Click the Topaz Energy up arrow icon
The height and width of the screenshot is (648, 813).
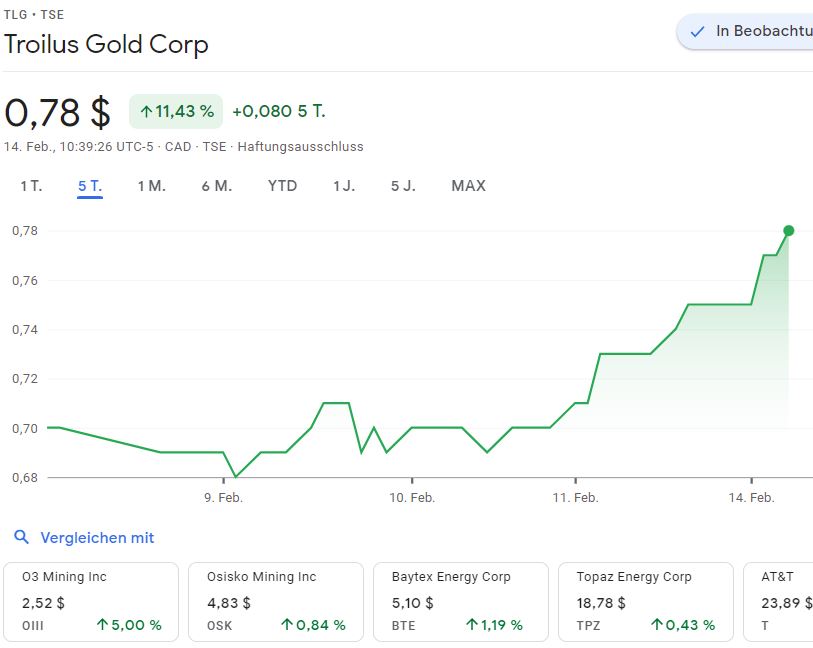tap(656, 625)
